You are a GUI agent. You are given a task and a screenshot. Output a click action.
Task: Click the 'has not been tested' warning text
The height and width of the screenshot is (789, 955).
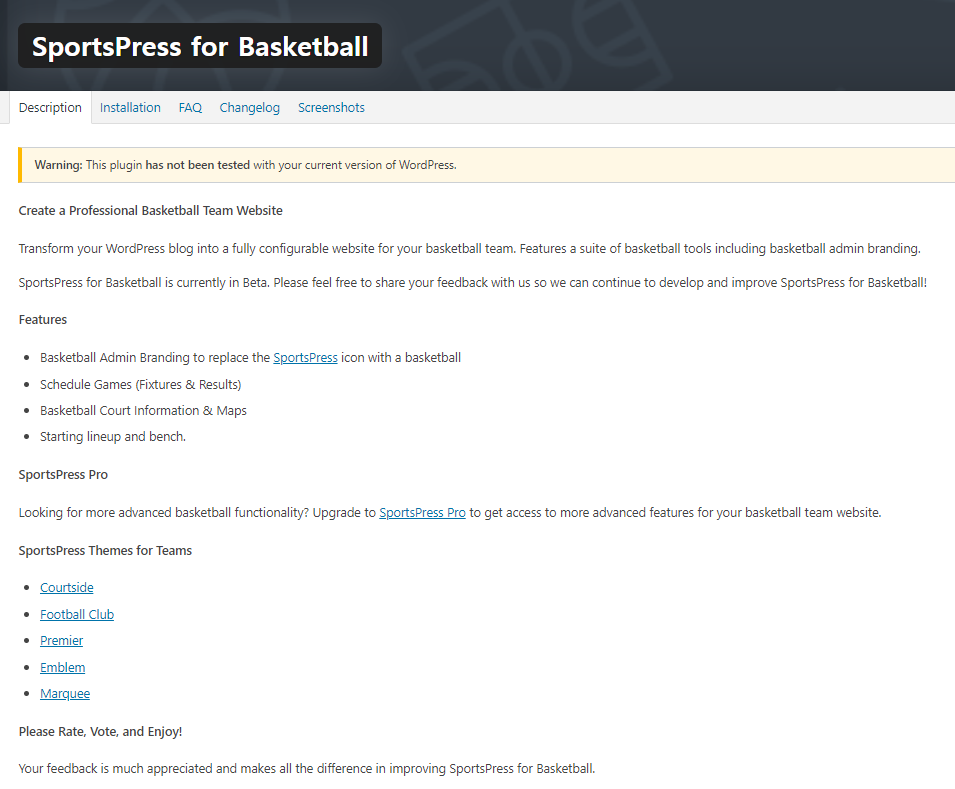(197, 165)
